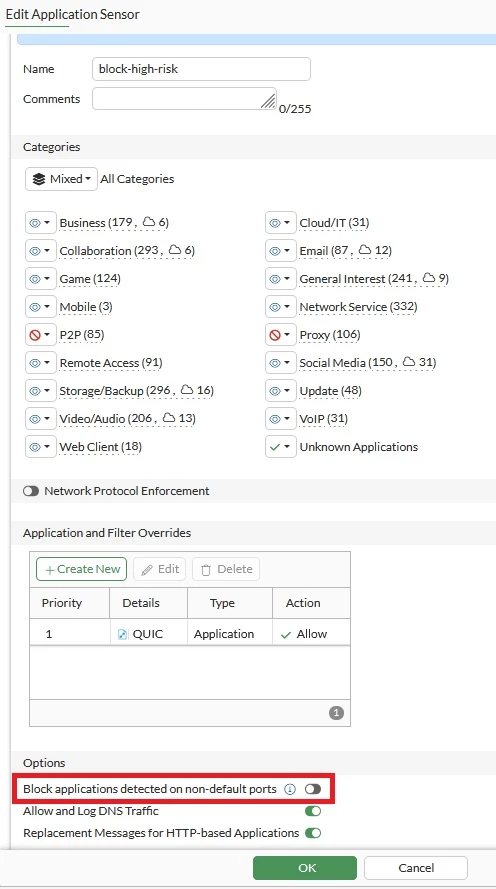
Task: Click the Edit Application Sensor title
Action: [x=73, y=14]
